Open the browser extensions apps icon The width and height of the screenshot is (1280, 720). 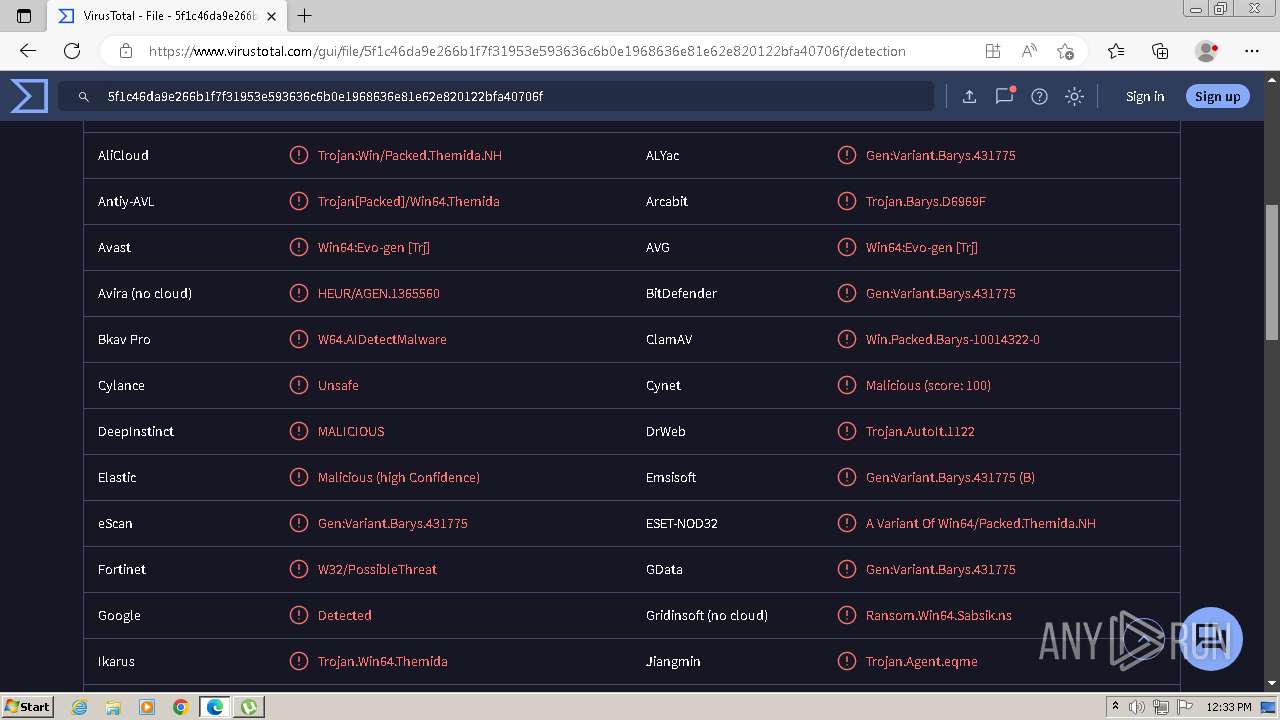[x=992, y=51]
